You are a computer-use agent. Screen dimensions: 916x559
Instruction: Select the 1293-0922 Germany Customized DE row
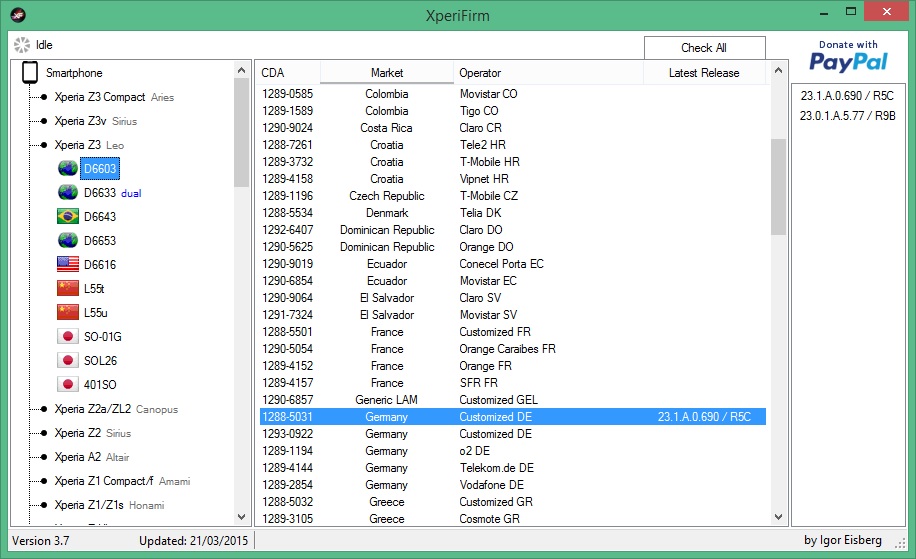pyautogui.click(x=513, y=433)
